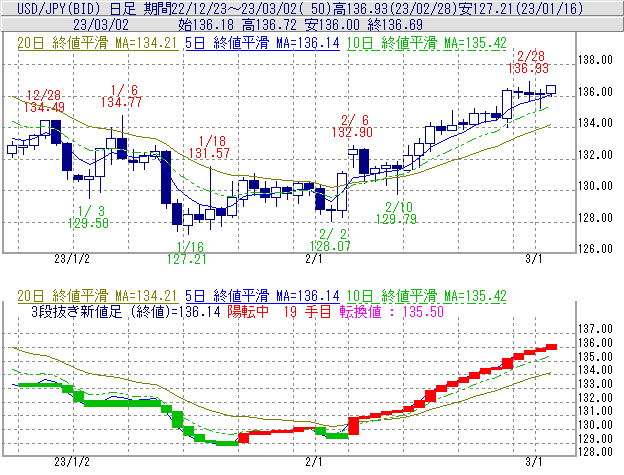
Task: Click the 12/28 134.49 high label
Action: (44, 101)
